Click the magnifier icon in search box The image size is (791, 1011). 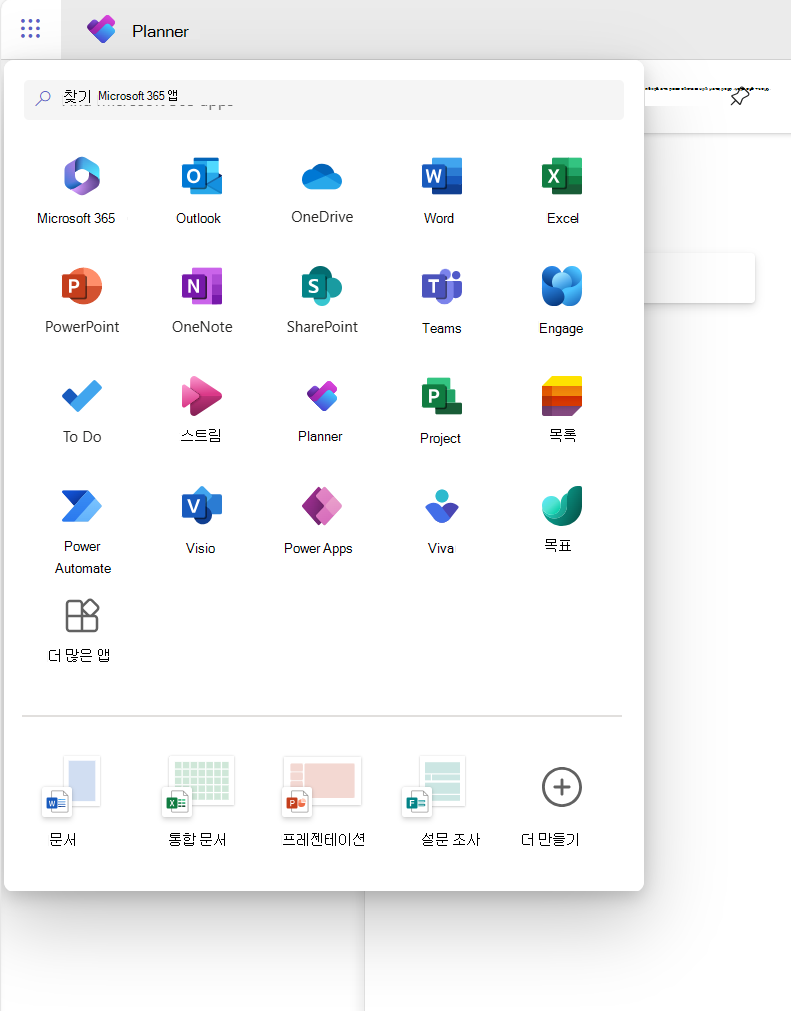coord(43,98)
